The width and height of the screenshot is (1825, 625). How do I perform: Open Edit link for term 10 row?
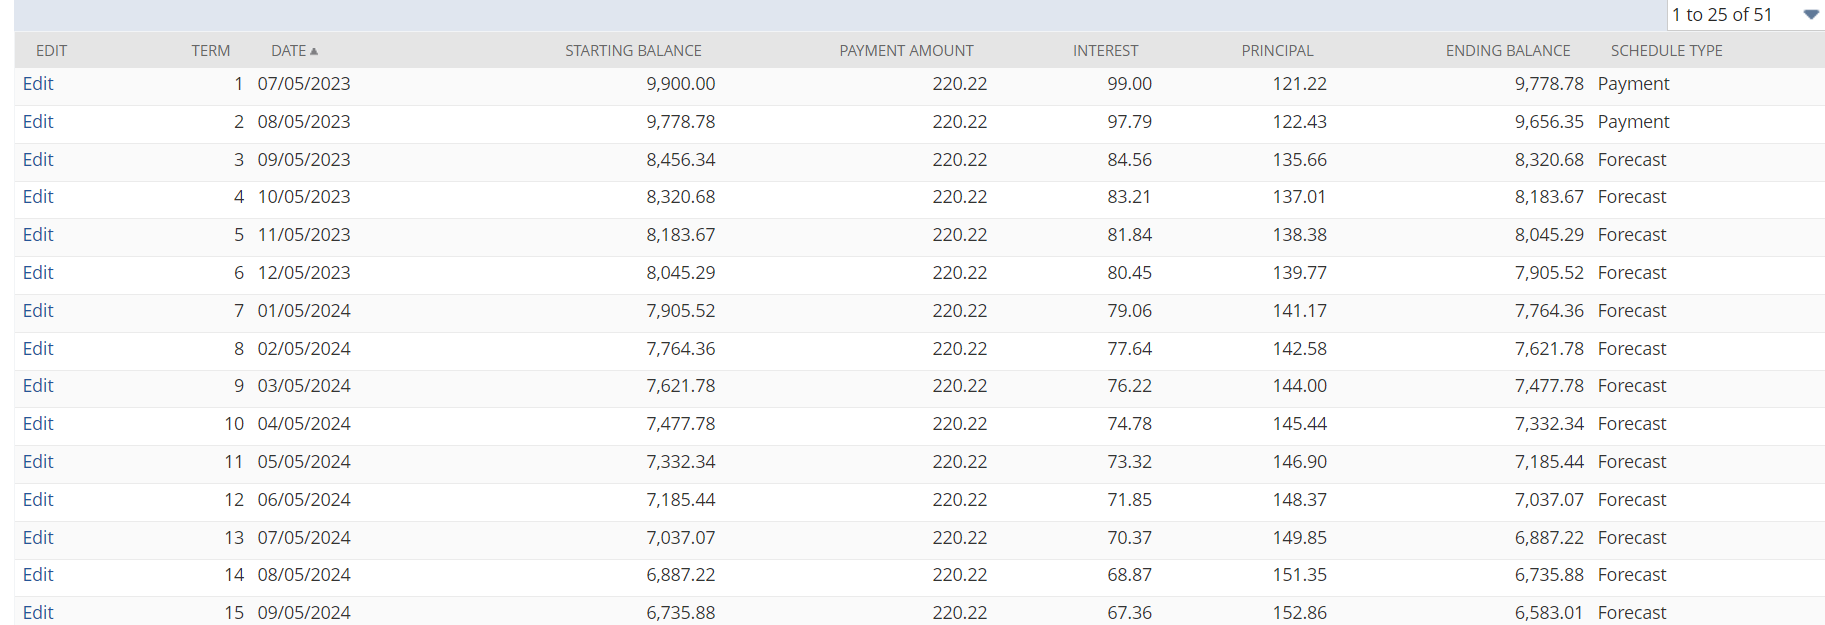point(38,424)
